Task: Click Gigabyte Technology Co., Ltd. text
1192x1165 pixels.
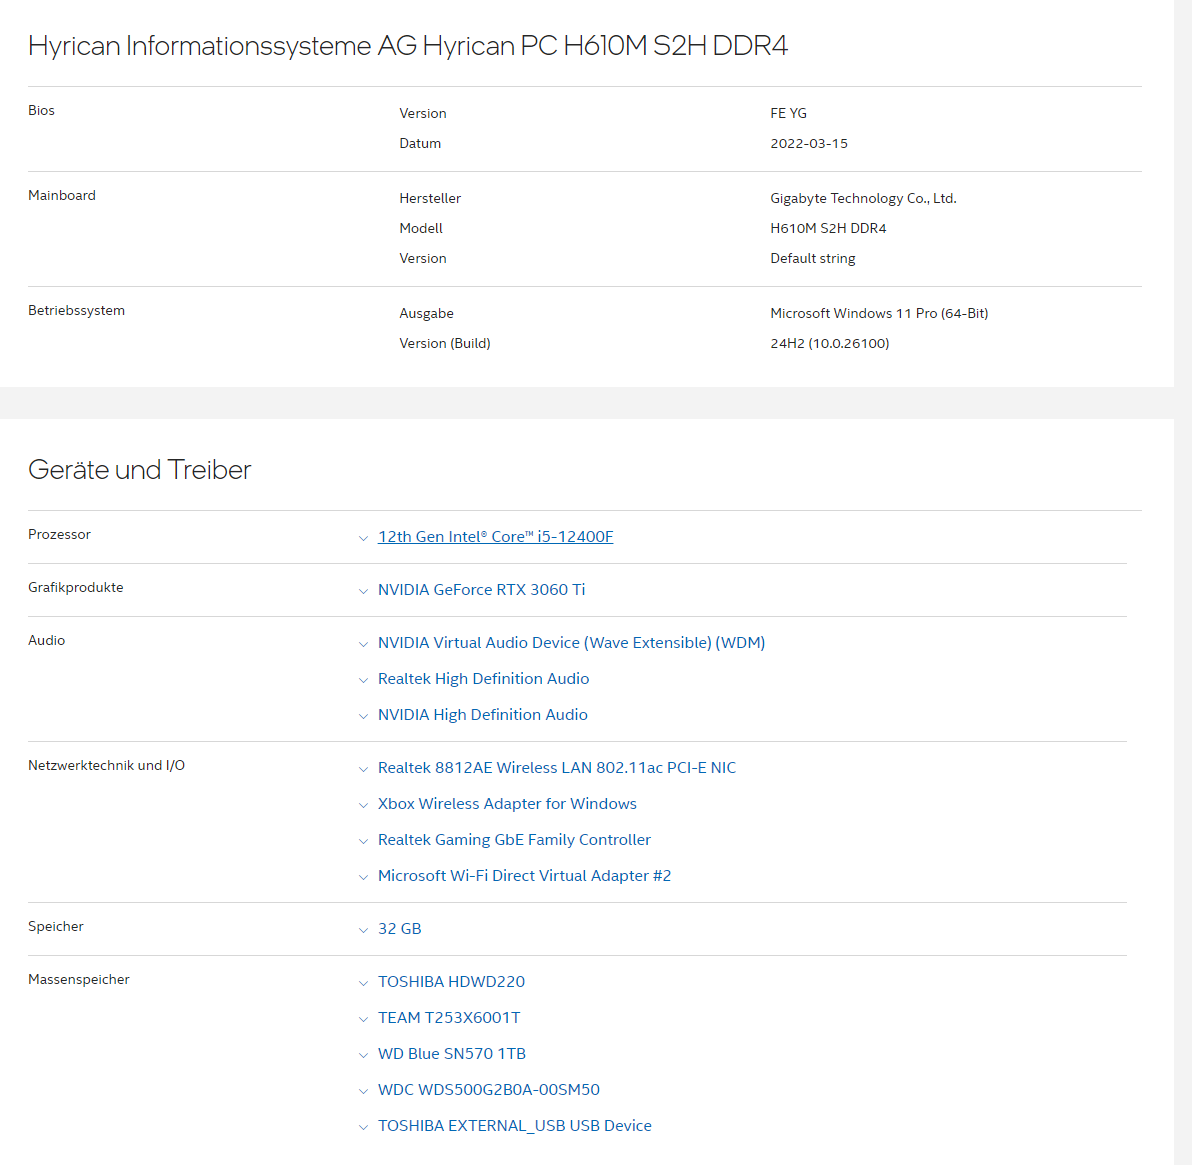Action: 863,198
